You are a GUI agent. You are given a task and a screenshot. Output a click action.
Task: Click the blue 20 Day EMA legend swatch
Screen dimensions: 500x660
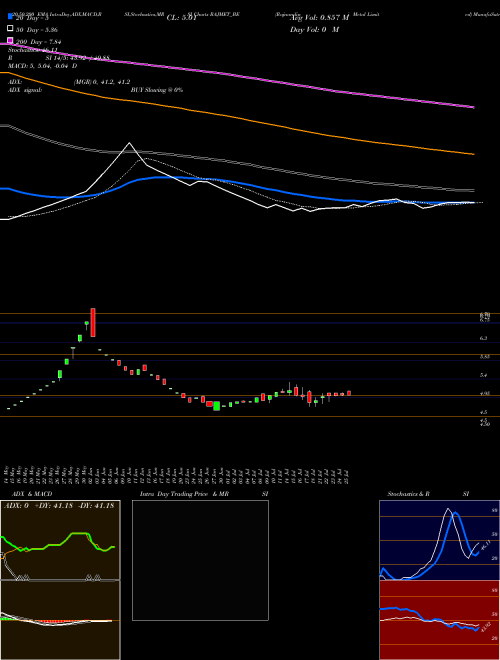10,18
